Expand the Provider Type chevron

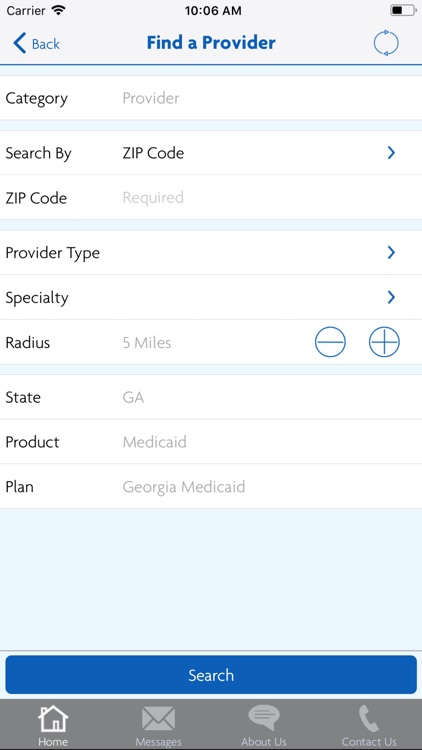coord(391,252)
